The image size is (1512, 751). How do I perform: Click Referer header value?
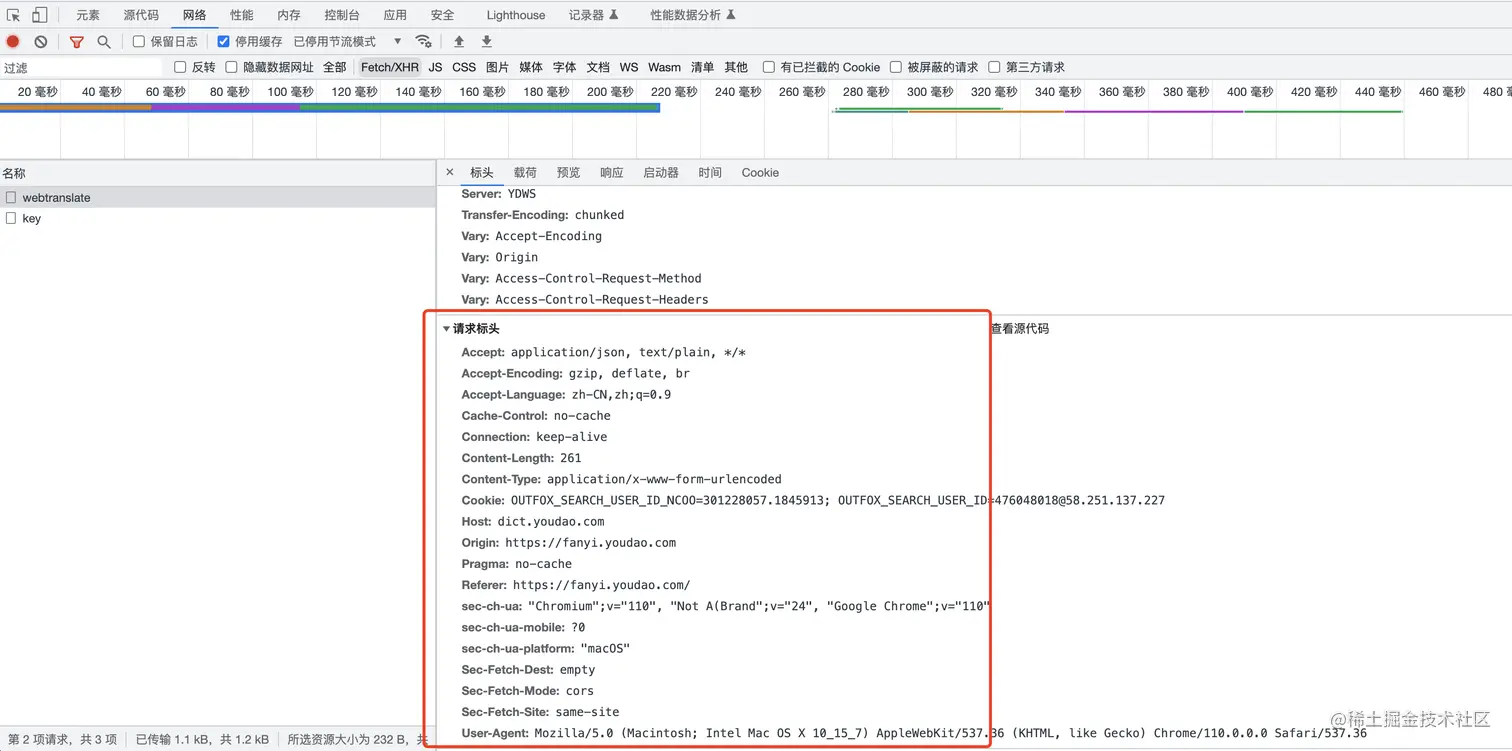[x=602, y=585]
